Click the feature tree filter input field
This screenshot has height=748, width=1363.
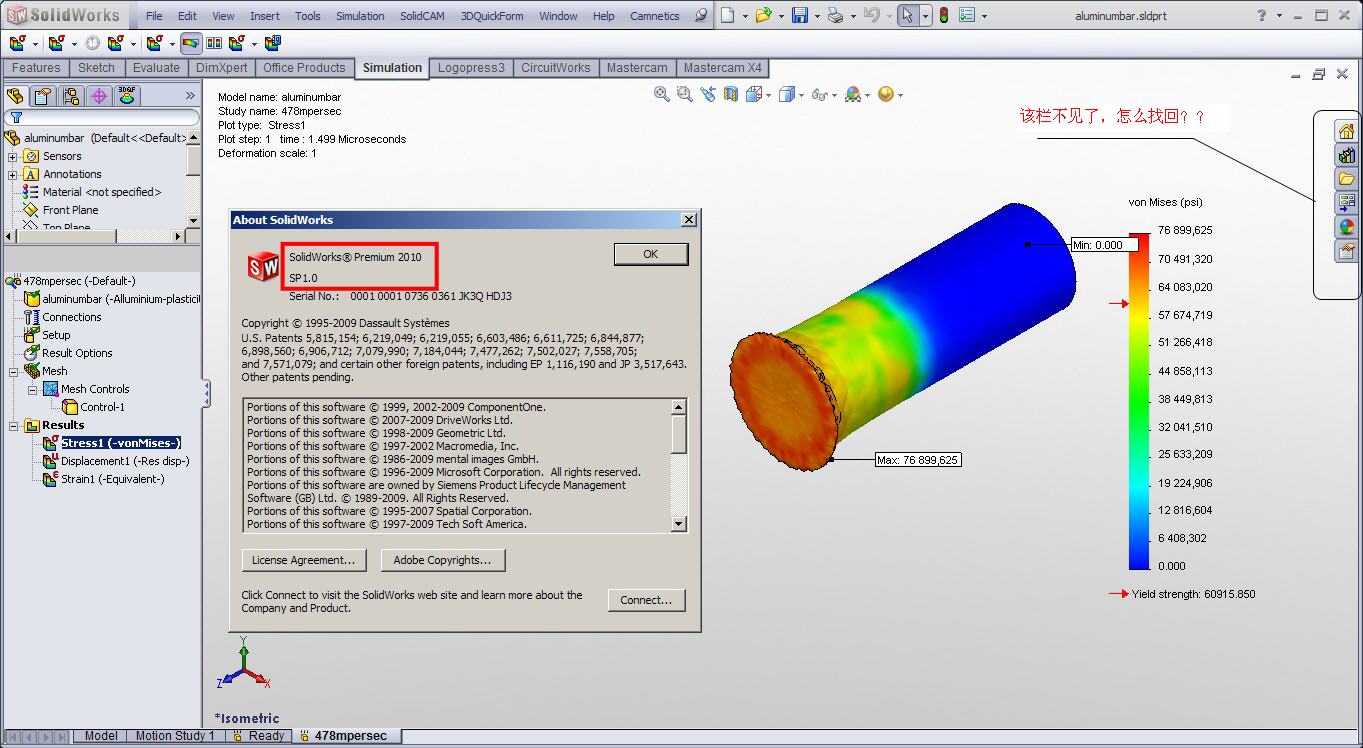[x=102, y=118]
